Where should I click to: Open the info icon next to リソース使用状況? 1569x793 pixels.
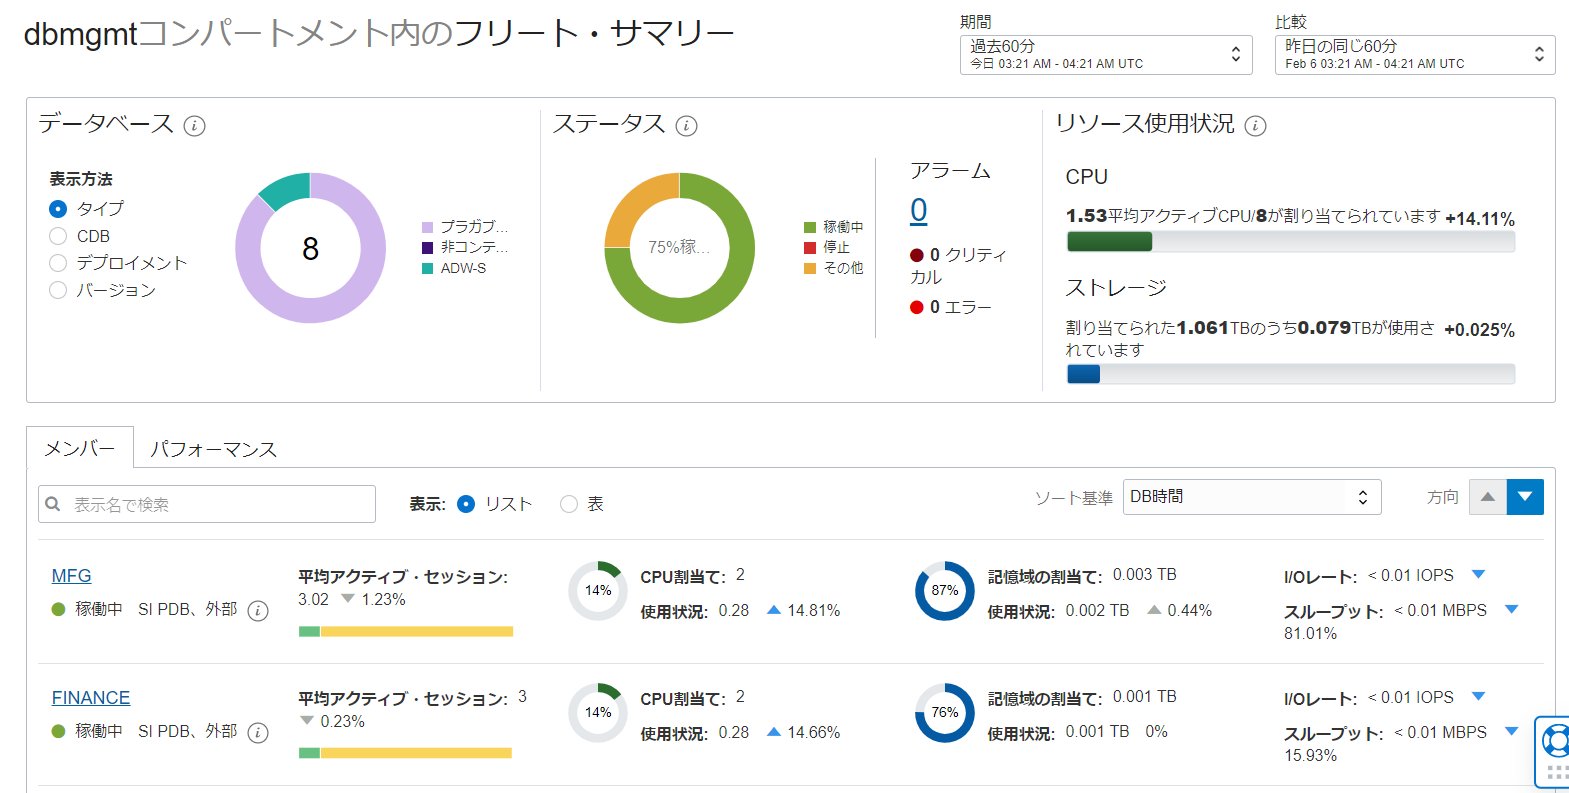coord(1255,126)
